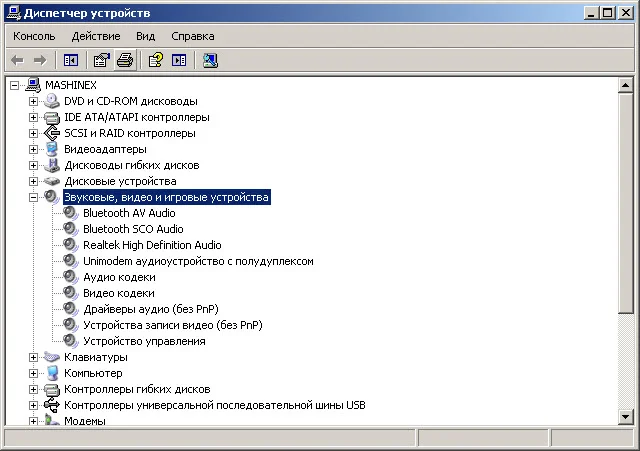Open the Properties toolbar icon
This screenshot has width=640, height=451.
click(x=102, y=61)
